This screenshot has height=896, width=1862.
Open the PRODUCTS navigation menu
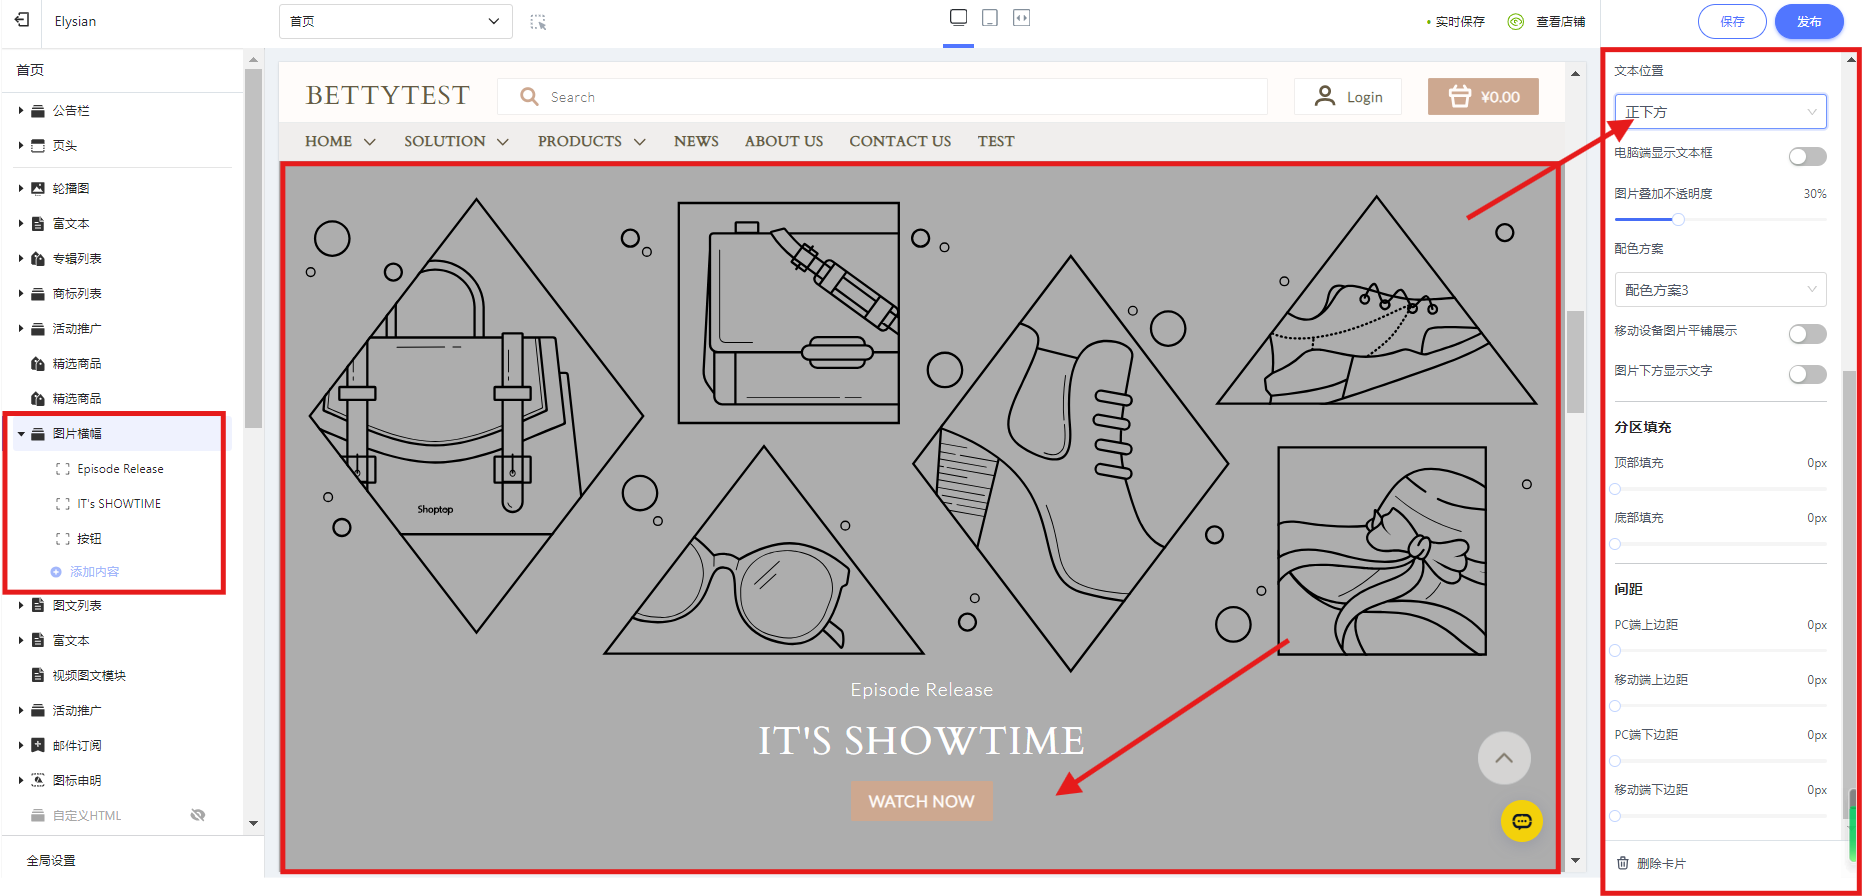coord(591,142)
